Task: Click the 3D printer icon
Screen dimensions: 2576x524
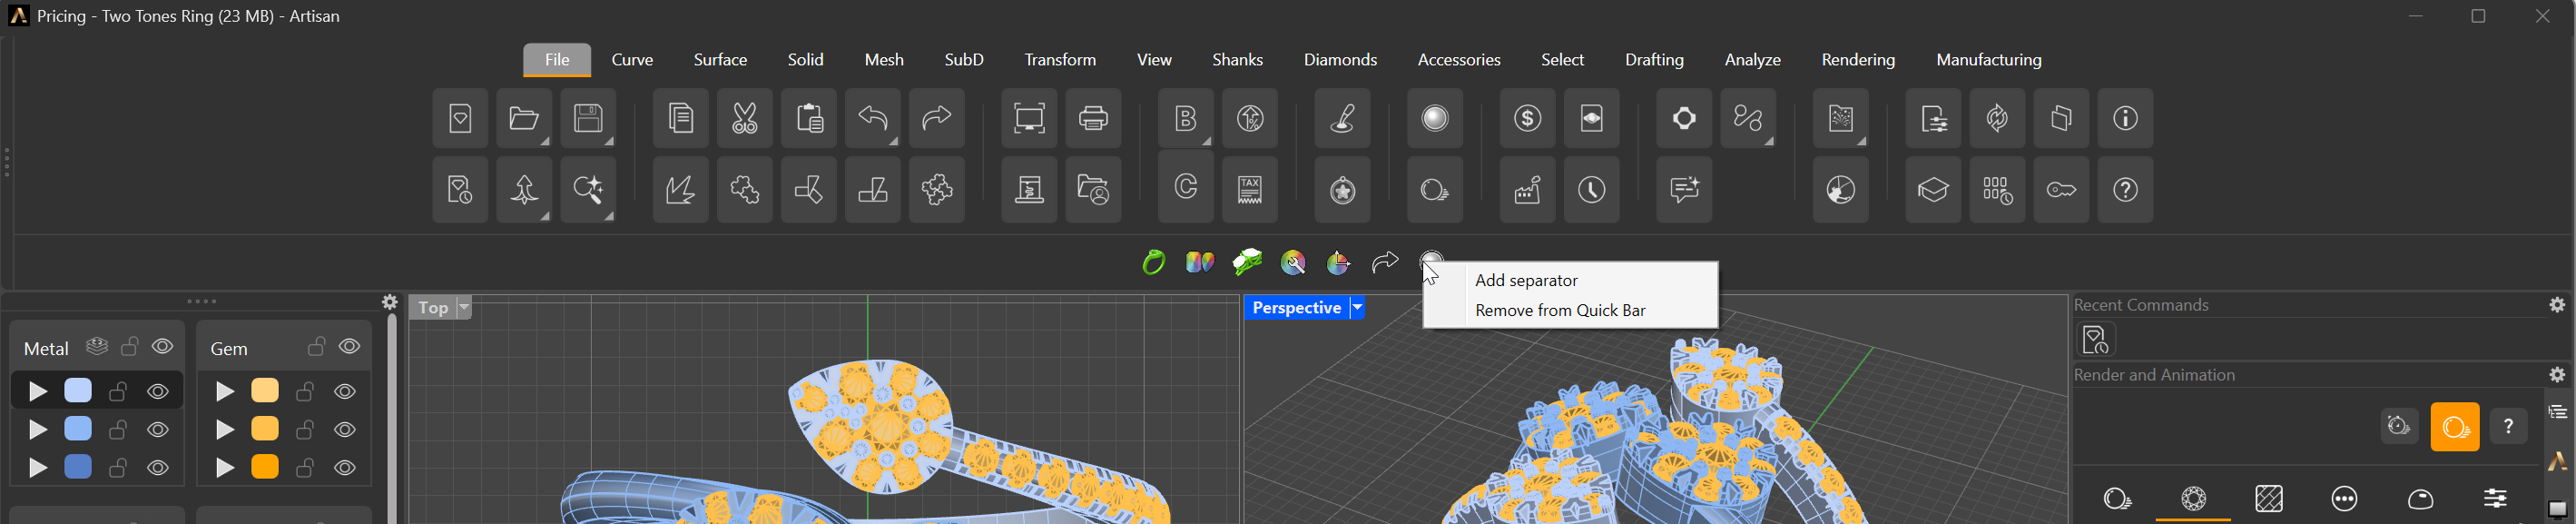Action: coord(1029,190)
